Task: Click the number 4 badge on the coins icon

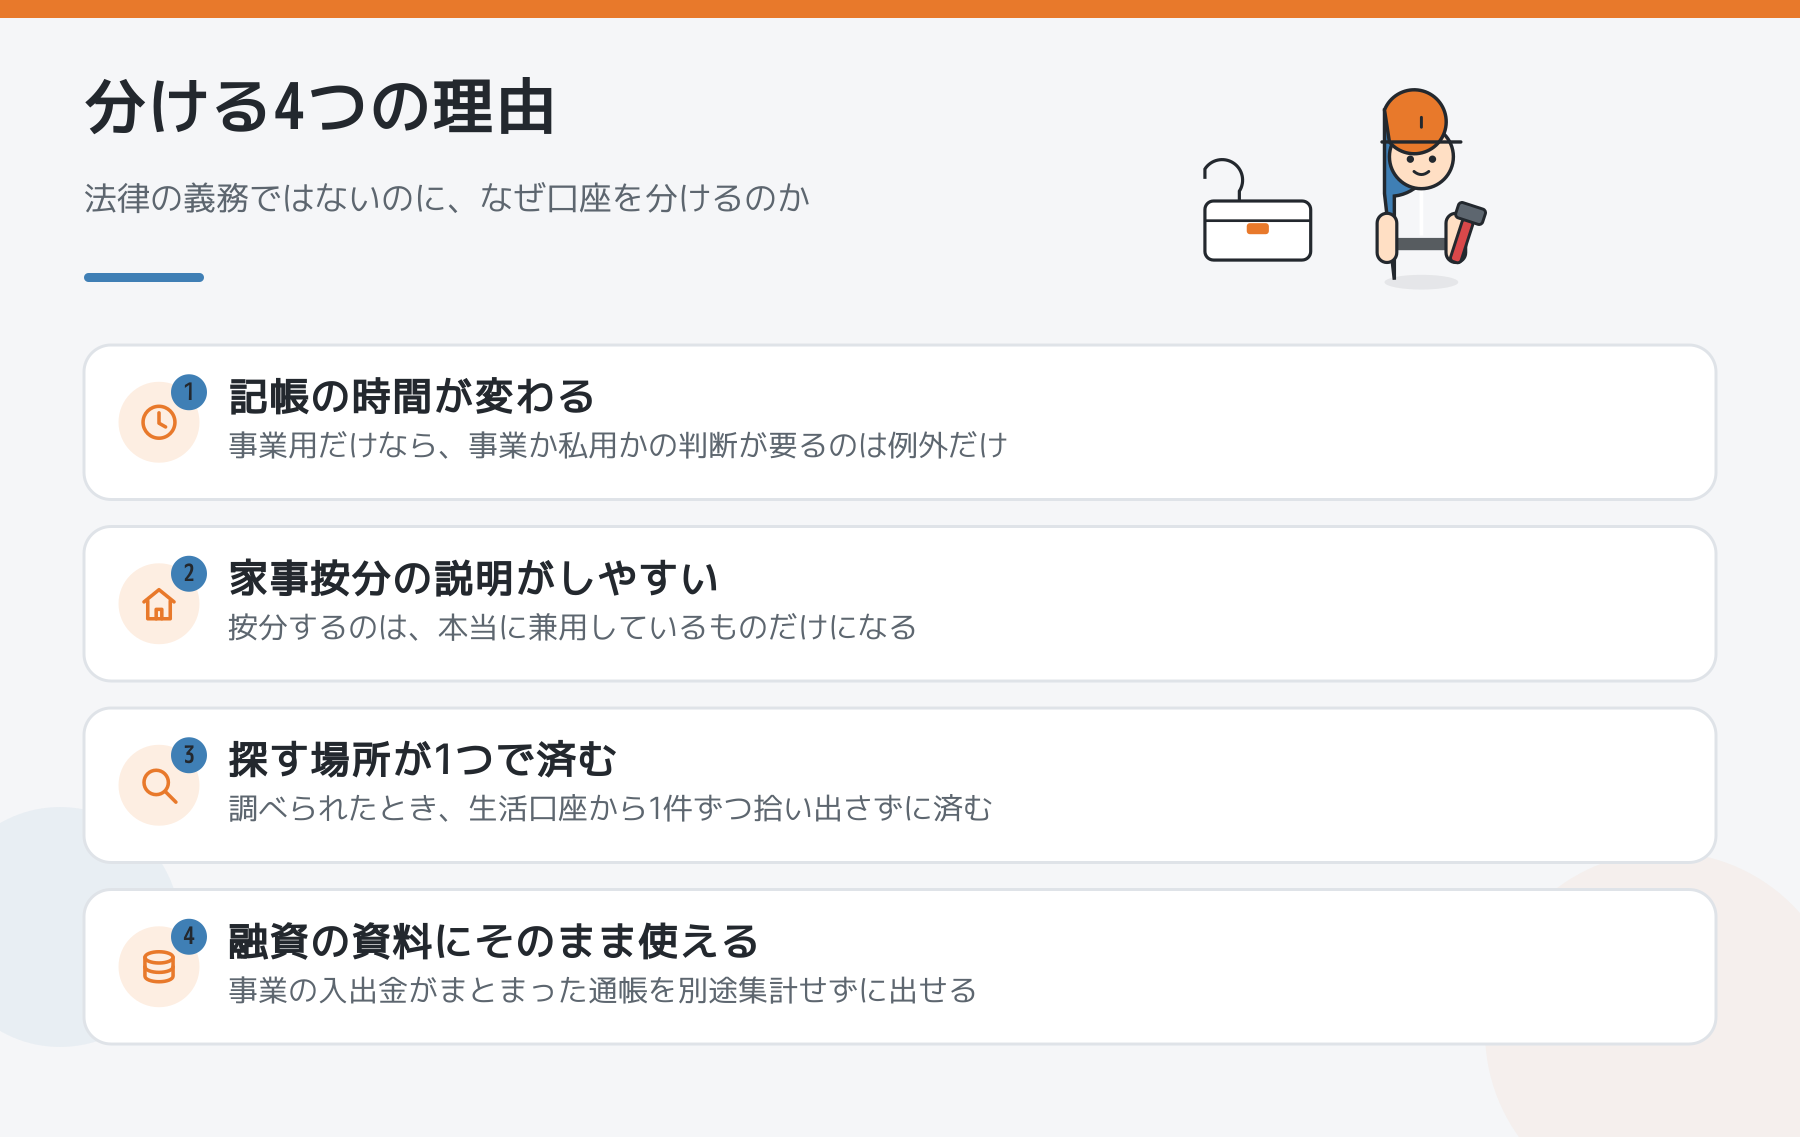Action: (189, 937)
